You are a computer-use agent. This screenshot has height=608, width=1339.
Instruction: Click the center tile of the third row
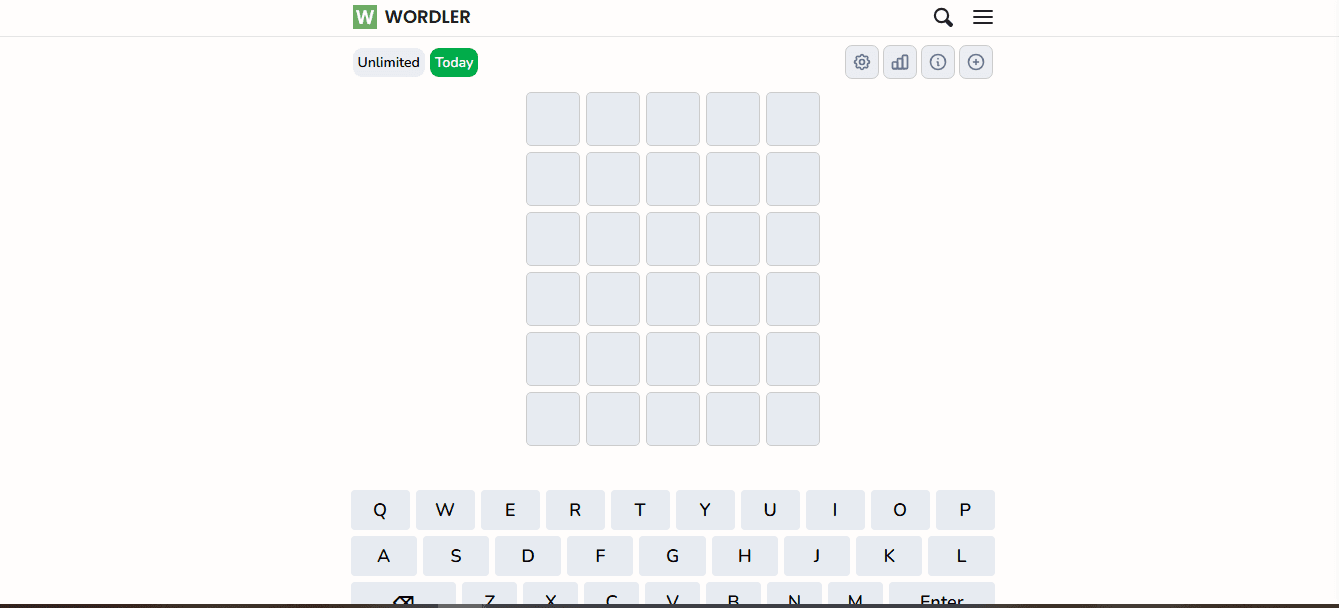(673, 239)
